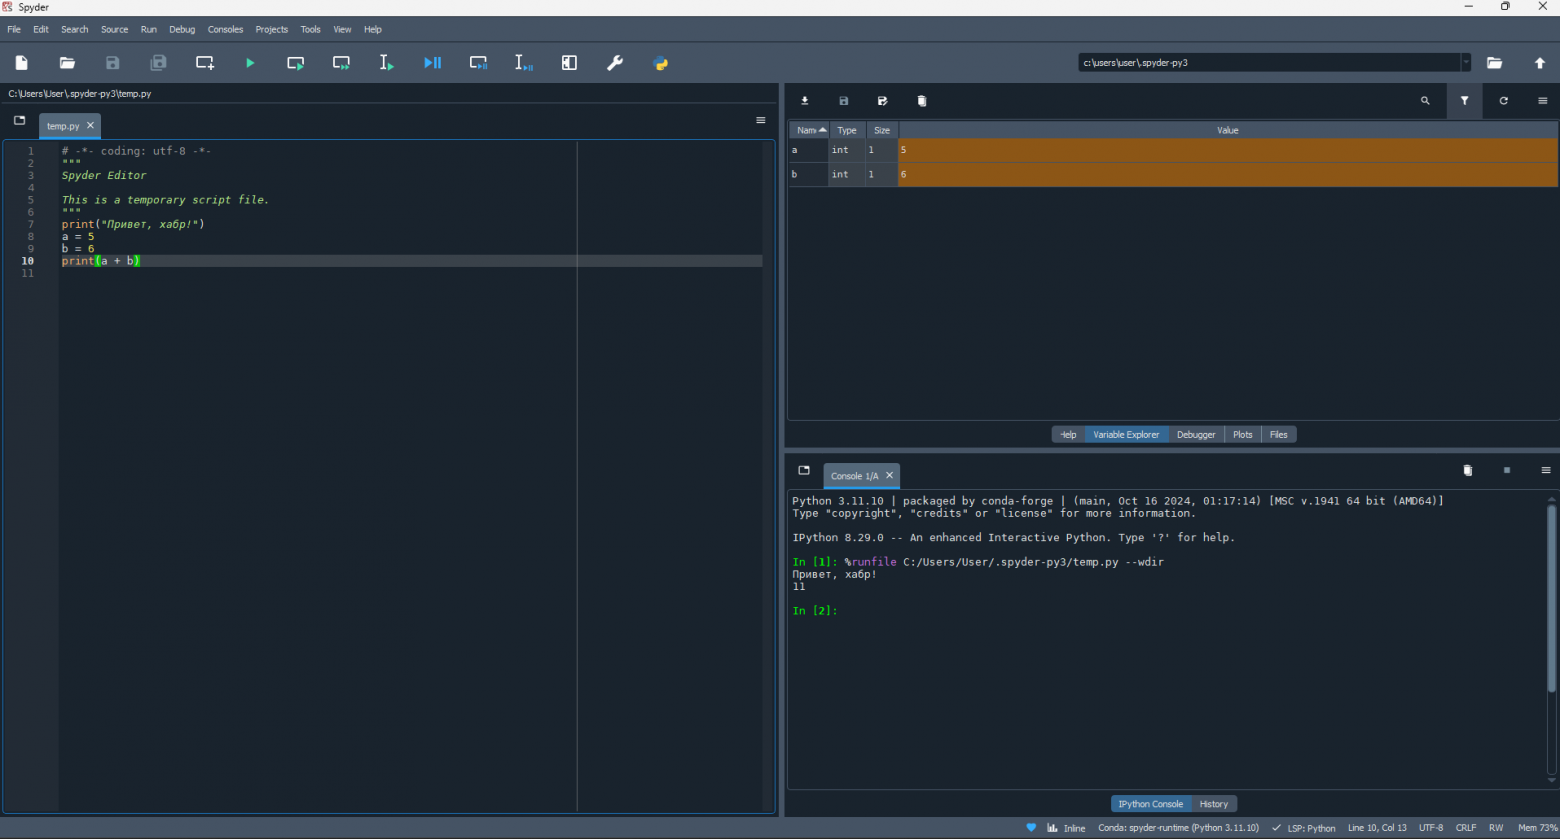Sort variables by the Value column
The height and width of the screenshot is (839, 1560).
coord(1228,130)
